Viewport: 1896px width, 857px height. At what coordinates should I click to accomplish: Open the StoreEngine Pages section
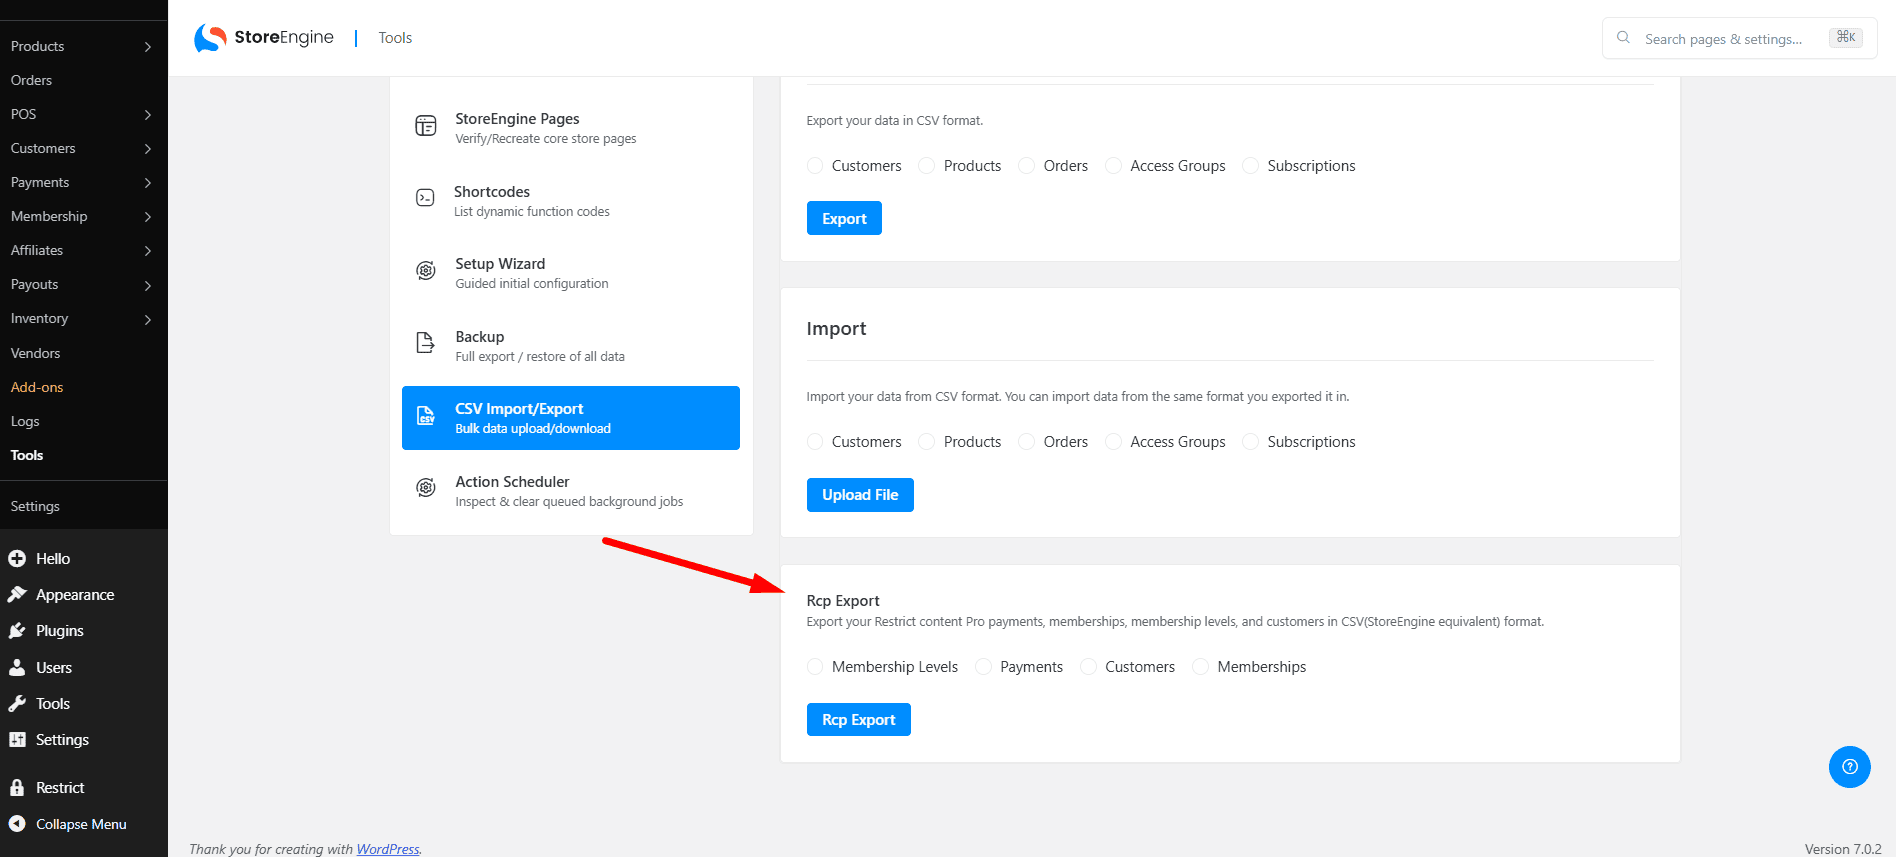click(x=571, y=128)
